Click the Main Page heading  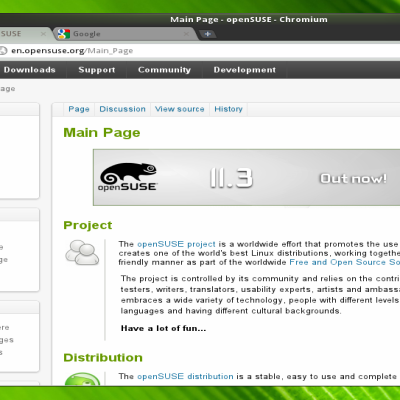tap(102, 133)
